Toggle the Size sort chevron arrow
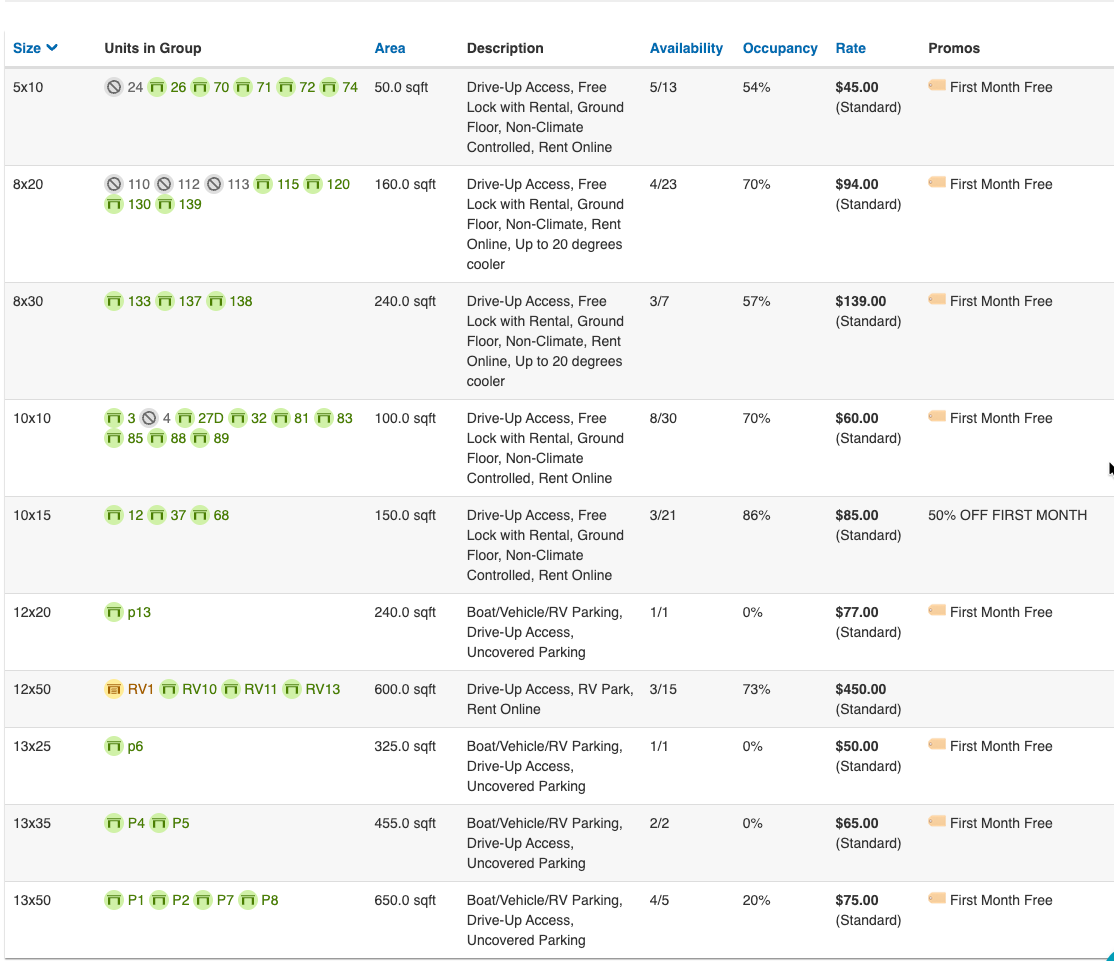The width and height of the screenshot is (1114, 961). click(52, 48)
